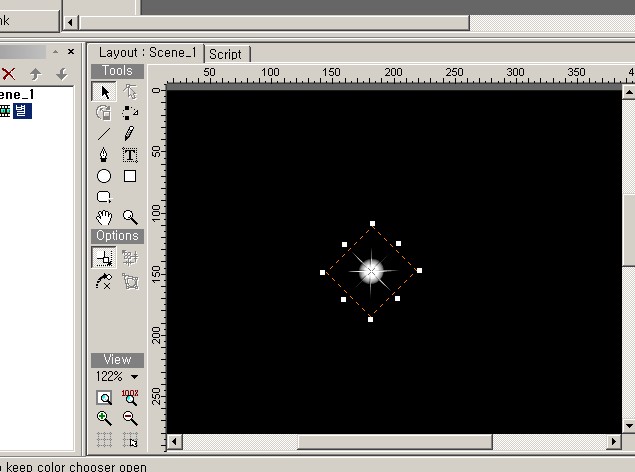The image size is (635, 472).
Task: Select Scene_1 in outline tree
Action: tap(17, 94)
